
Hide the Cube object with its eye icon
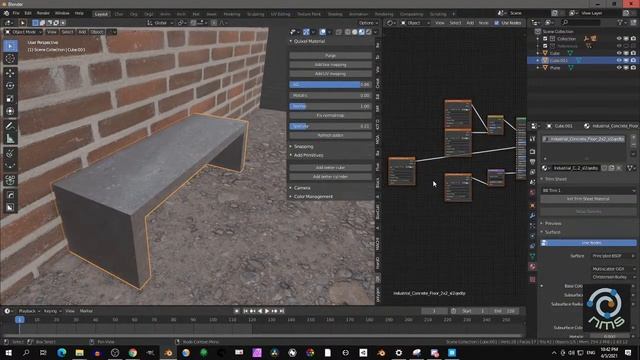(x=619, y=53)
